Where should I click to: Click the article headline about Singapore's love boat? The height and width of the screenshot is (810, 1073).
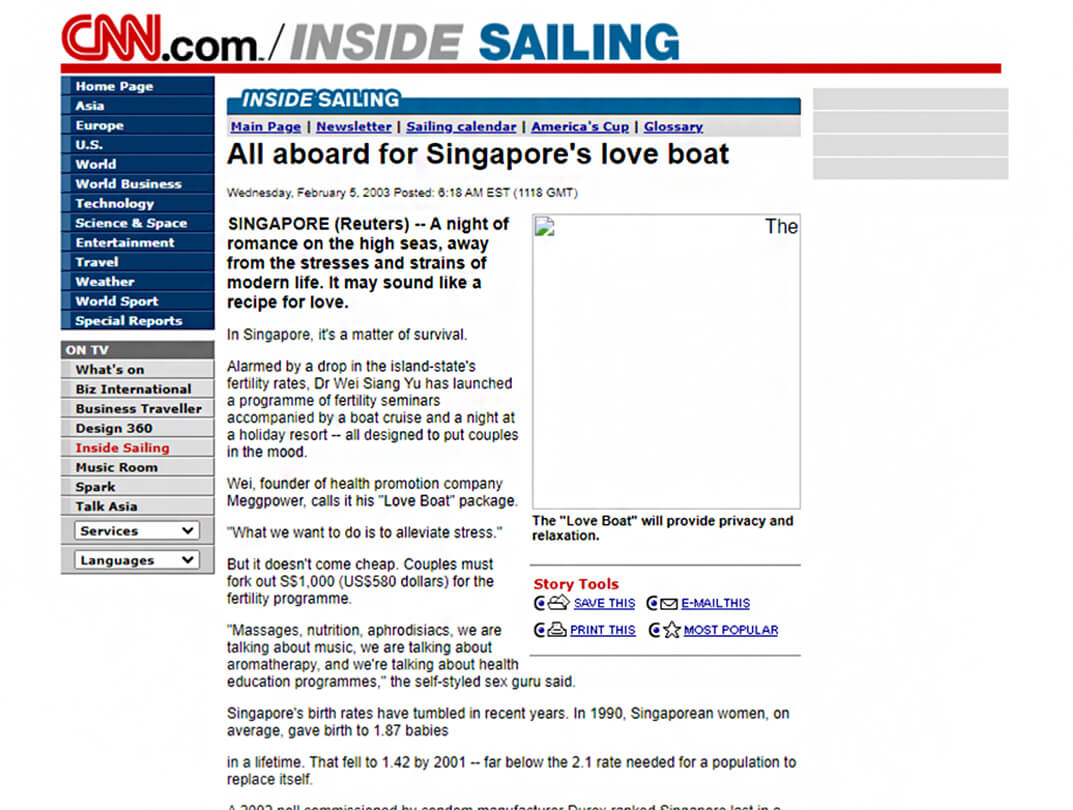(478, 154)
